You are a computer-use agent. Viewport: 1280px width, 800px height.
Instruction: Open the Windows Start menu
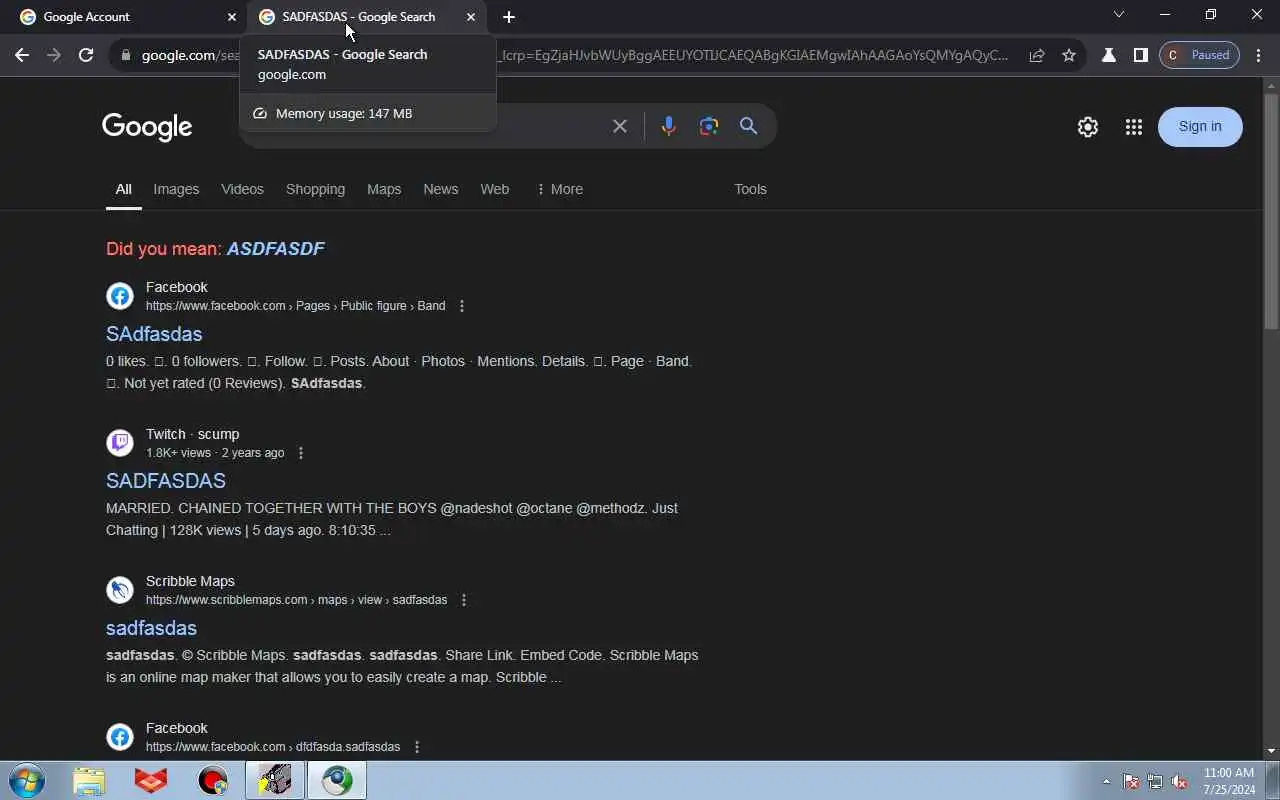click(26, 780)
